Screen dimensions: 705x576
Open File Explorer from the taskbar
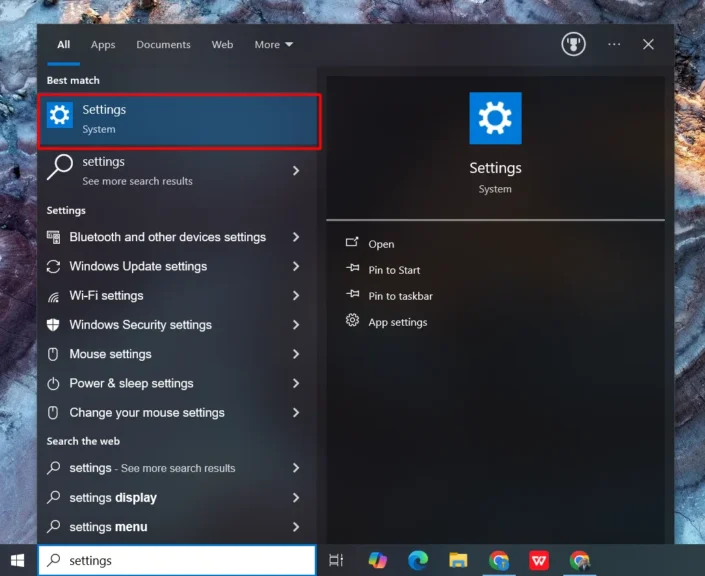[x=458, y=560]
